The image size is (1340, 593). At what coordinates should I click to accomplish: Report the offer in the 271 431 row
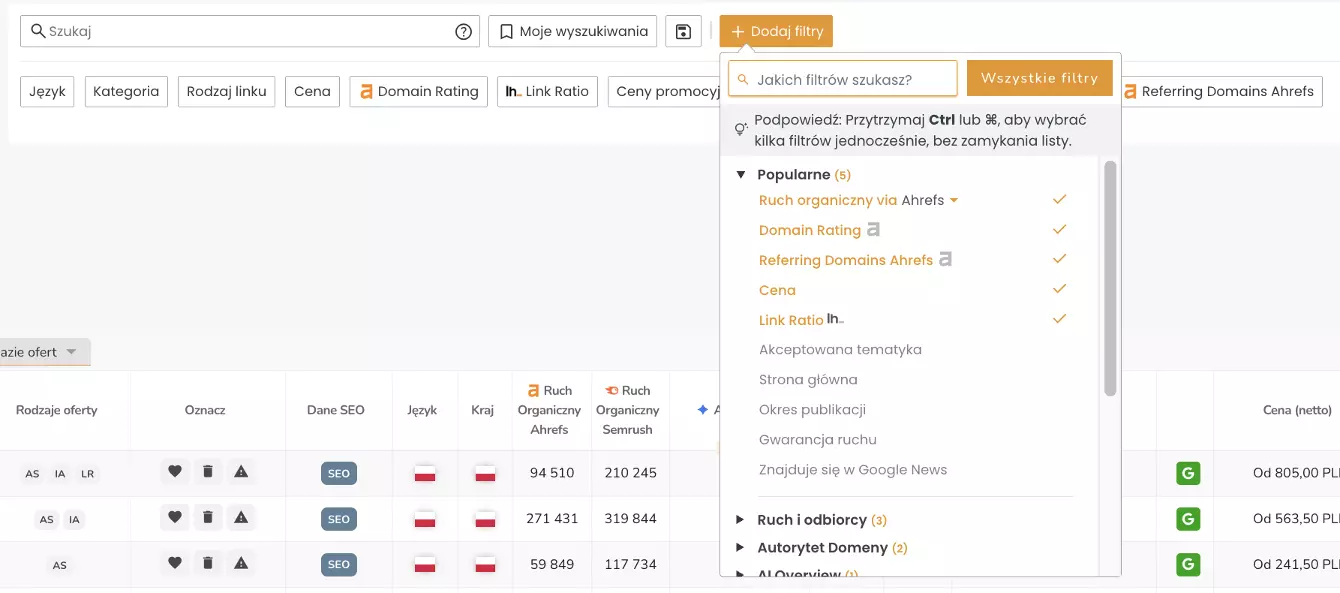pos(241,518)
